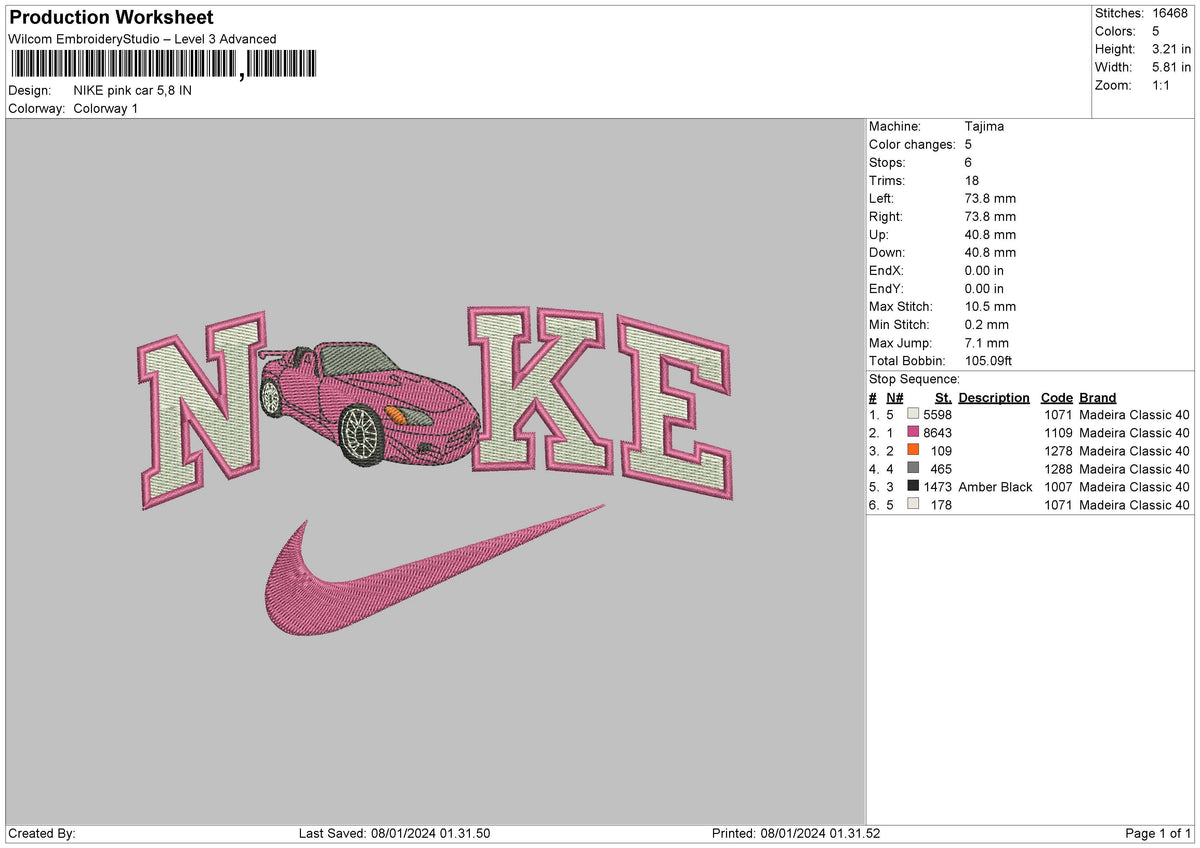1200x848 pixels.
Task: Click the Height value 3.21 in
Action: pyautogui.click(x=1171, y=49)
